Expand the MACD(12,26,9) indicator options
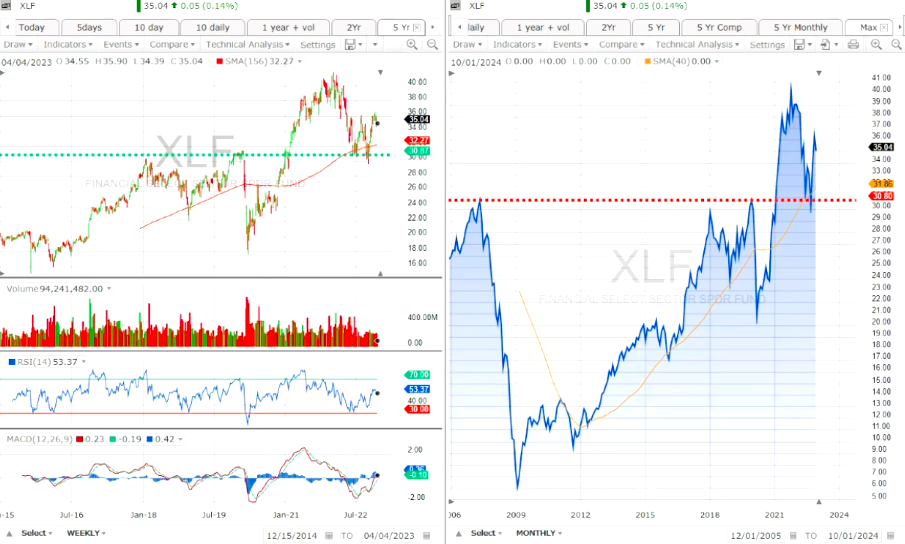This screenshot has width=905, height=544. pos(181,439)
